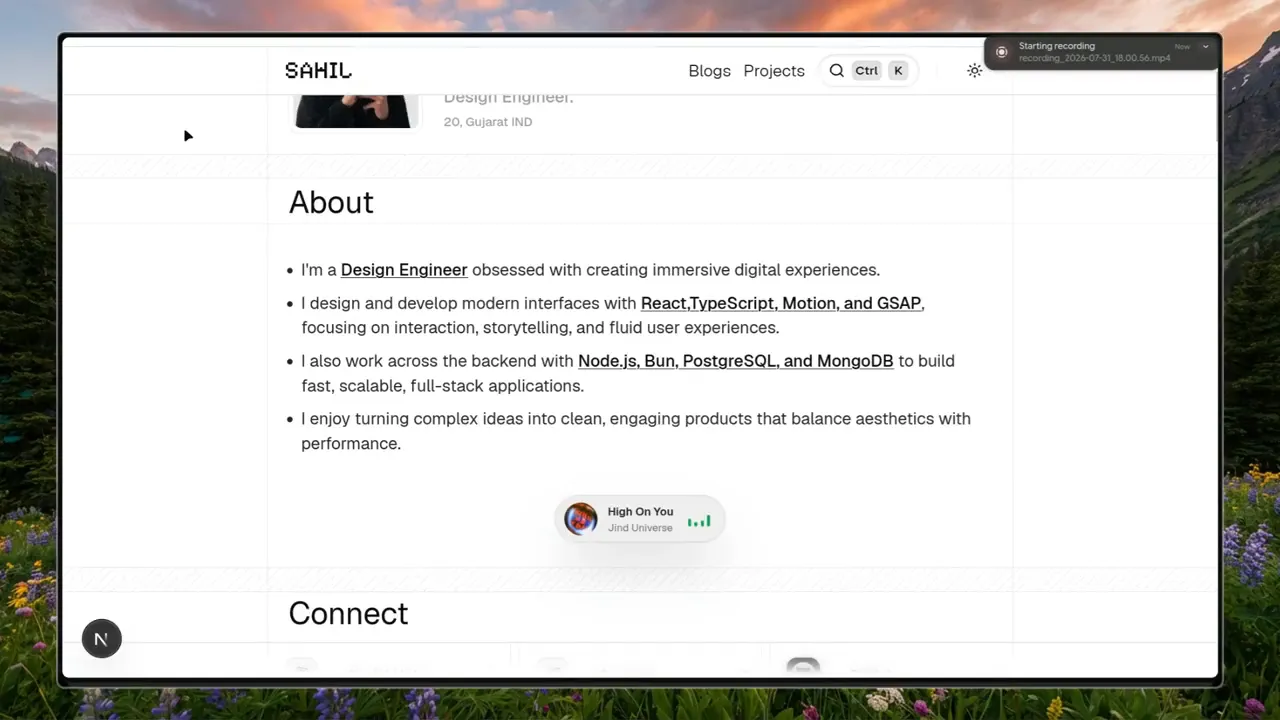This screenshot has width=1280, height=720.
Task: Click the Ctrl key badge in search
Action: [x=866, y=71]
